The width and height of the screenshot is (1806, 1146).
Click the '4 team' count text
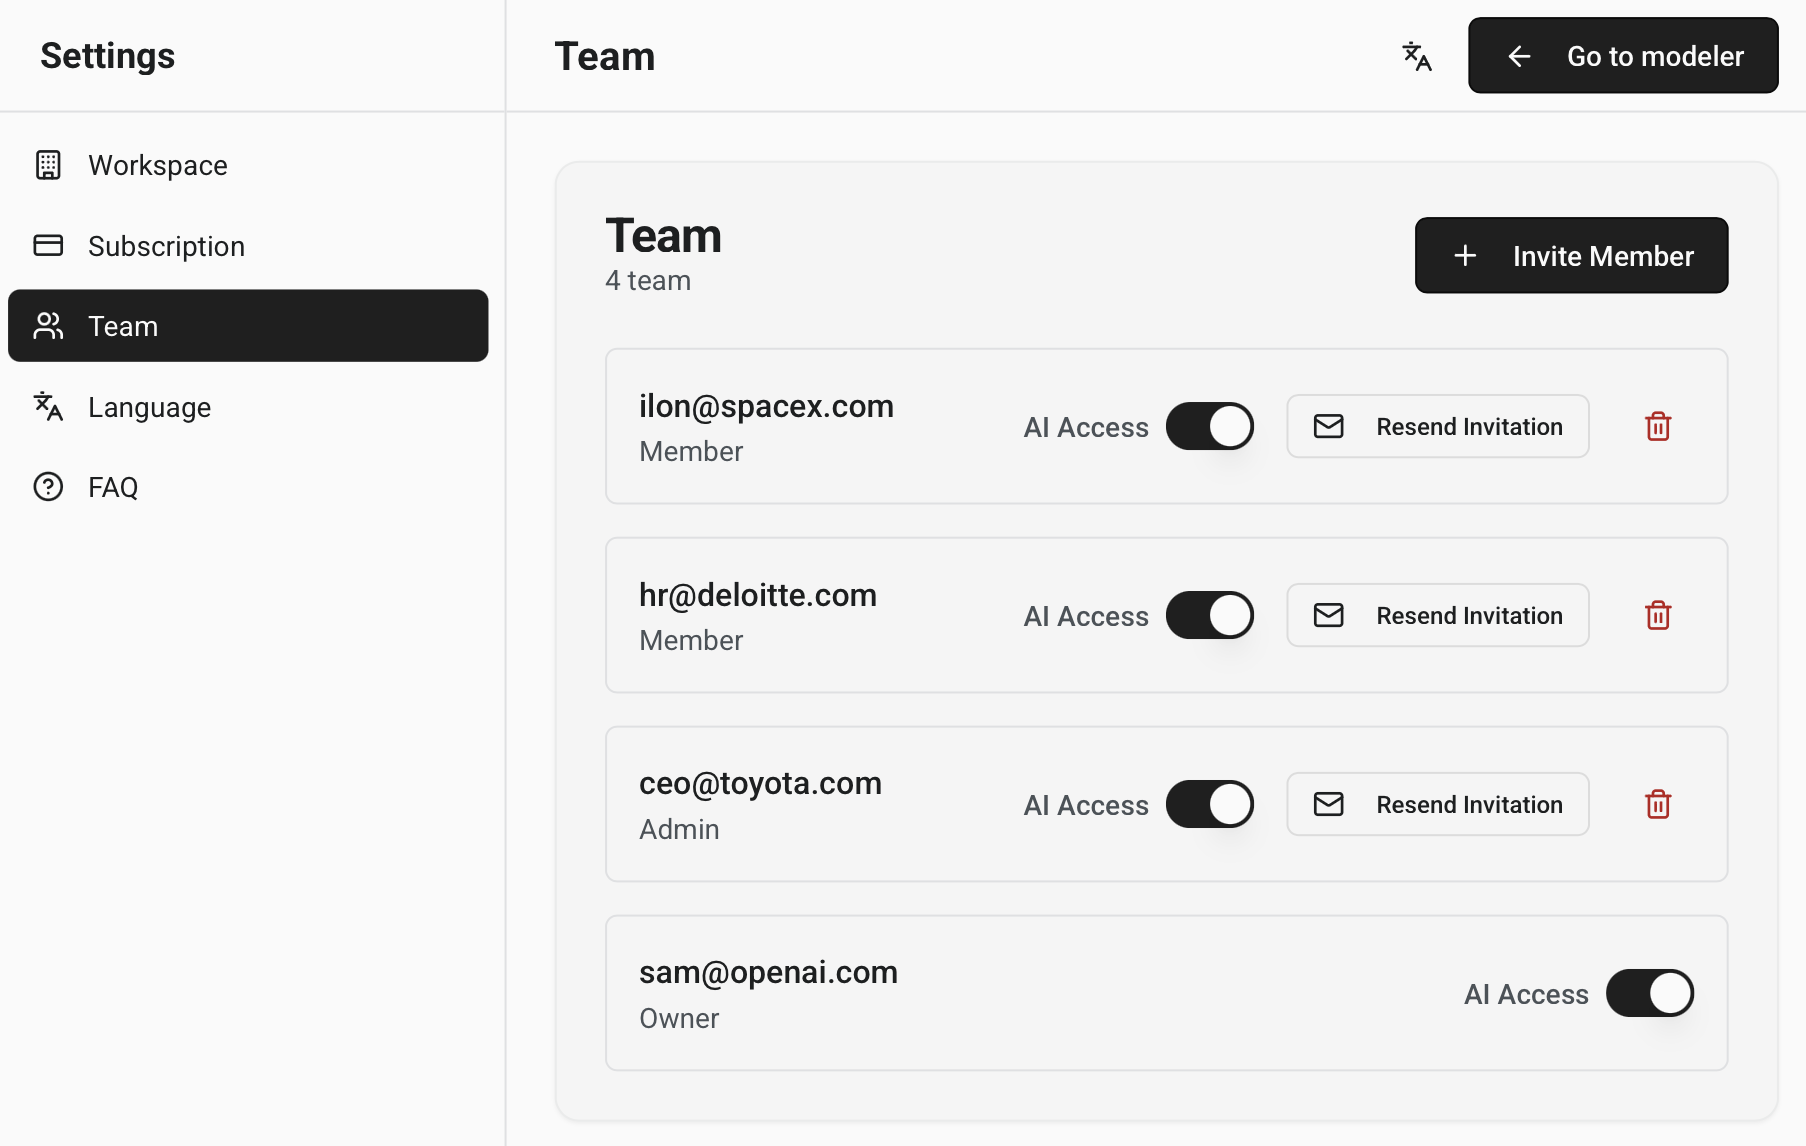(x=648, y=280)
